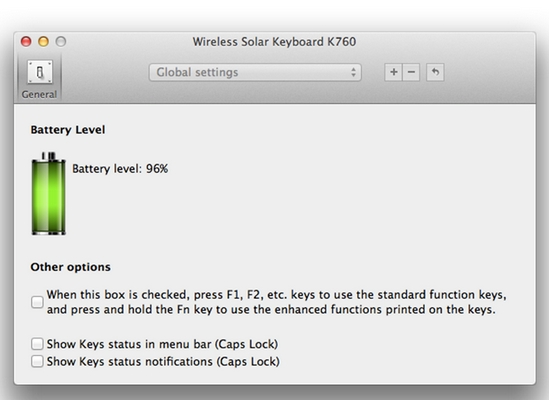Click the gray zoom window button
Image resolution: width=549 pixels, height=400 pixels.
point(61,42)
